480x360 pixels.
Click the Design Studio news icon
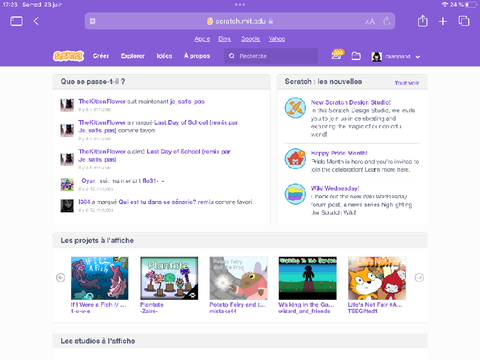click(295, 108)
